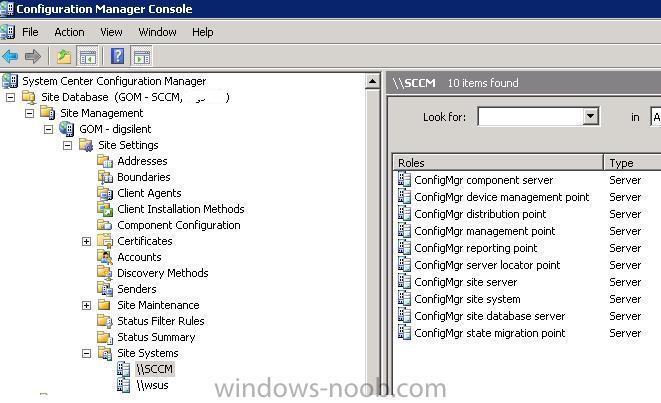Click the GOM - digsilent site globe icon
This screenshot has width=661, height=403.
(67, 129)
